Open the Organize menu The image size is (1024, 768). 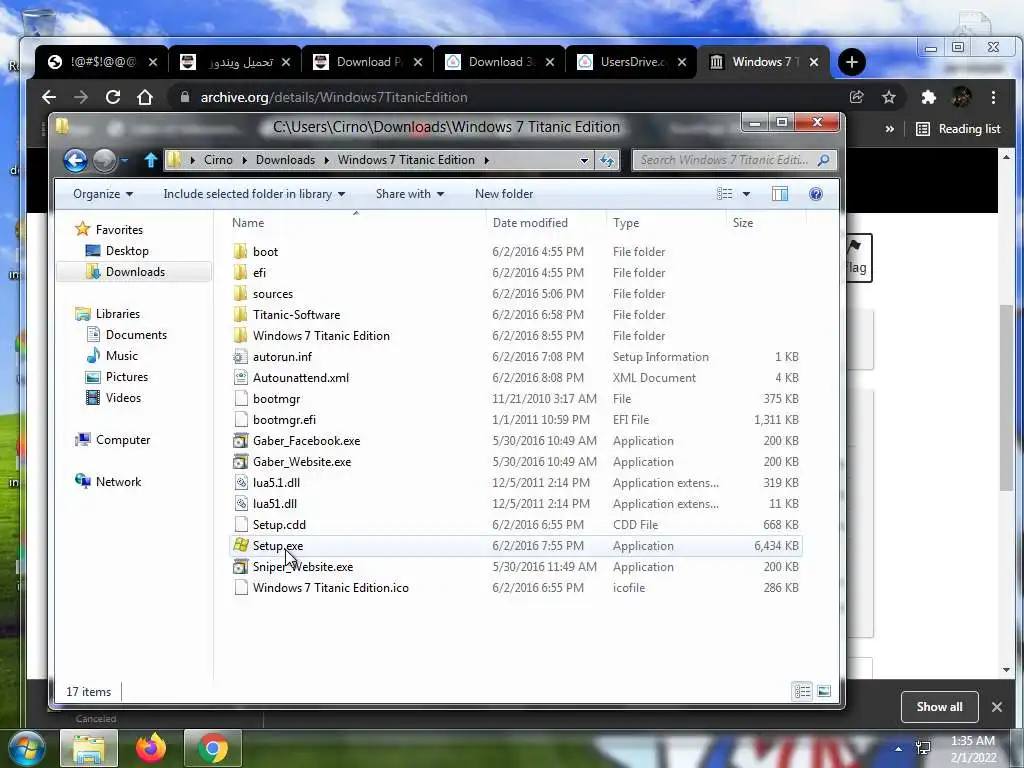103,194
